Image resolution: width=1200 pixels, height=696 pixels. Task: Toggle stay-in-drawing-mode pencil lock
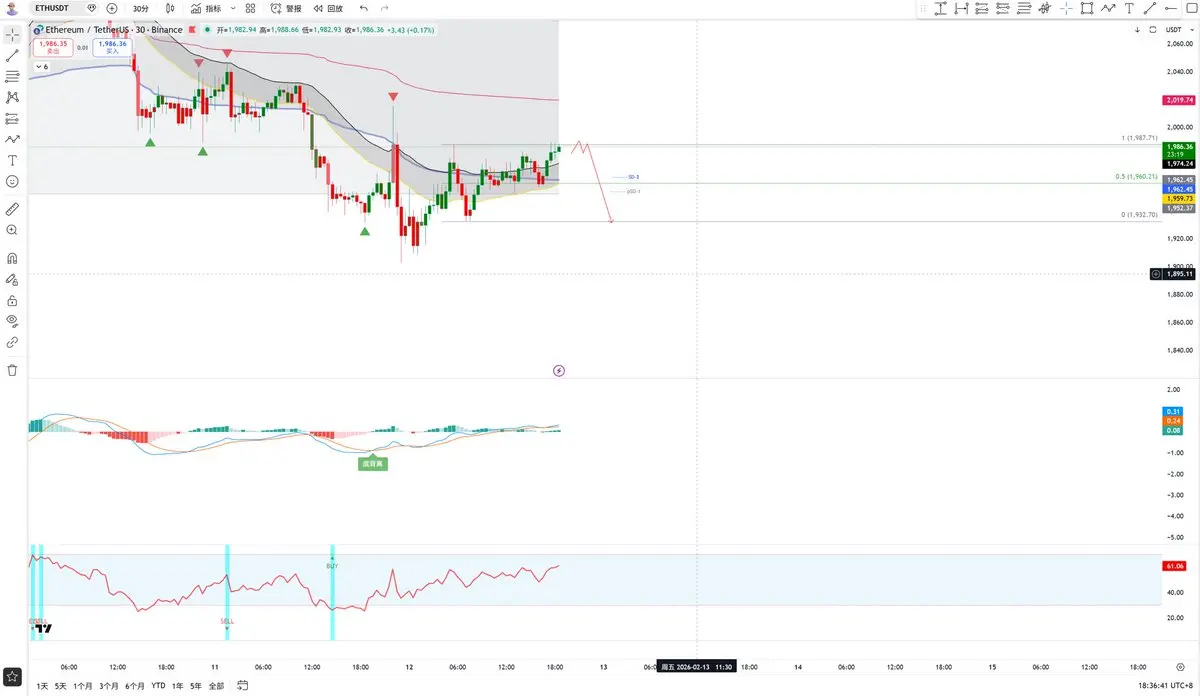[x=12, y=279]
